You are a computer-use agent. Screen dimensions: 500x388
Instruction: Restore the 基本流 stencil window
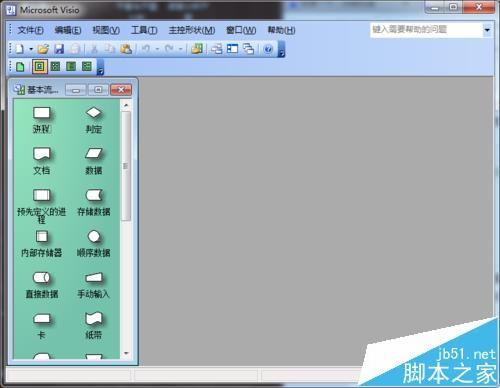98,90
